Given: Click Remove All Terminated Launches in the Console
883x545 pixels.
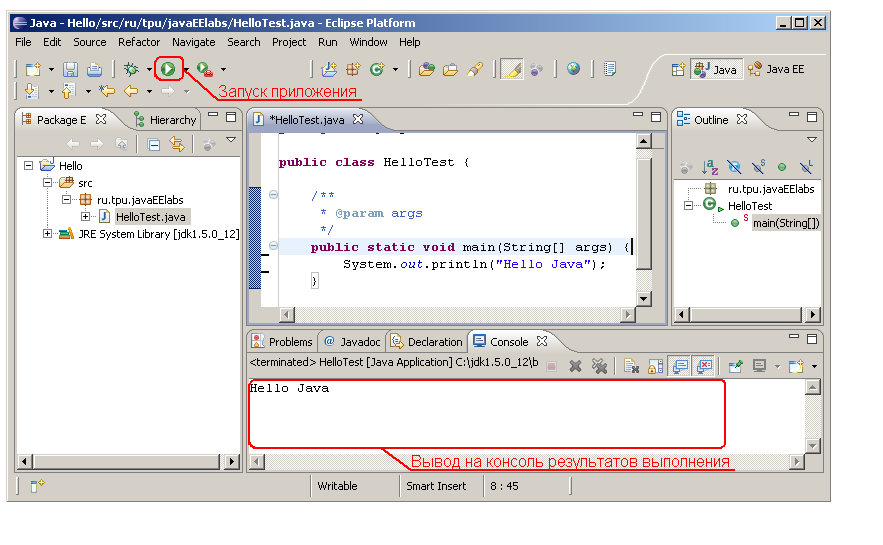Looking at the screenshot, I should [600, 367].
